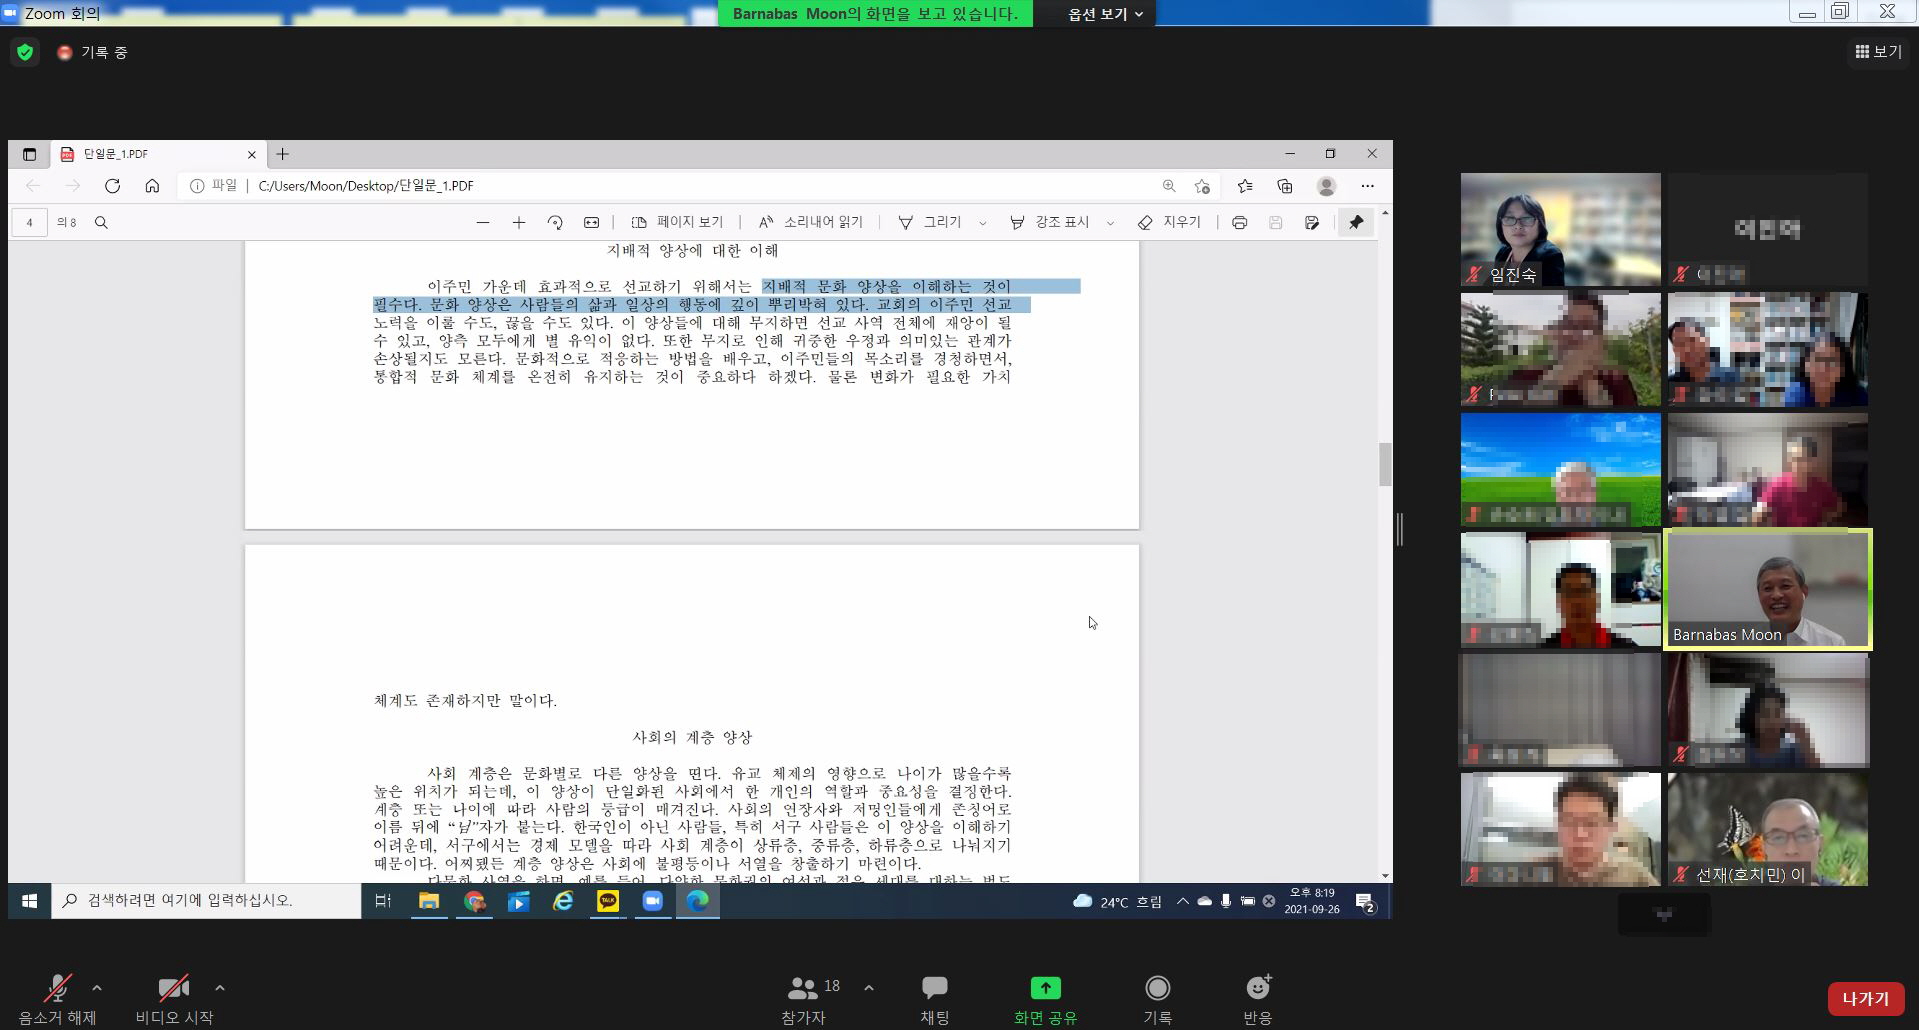1919x1030 pixels.
Task: Select the 강조 표시 highlight tool
Action: (1049, 222)
